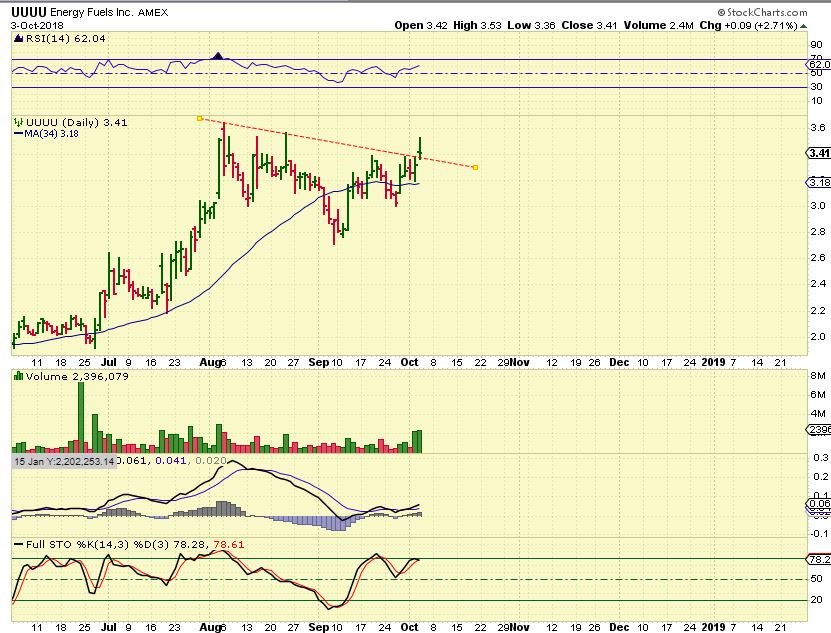
Task: Click the Volume 2,396,079 label
Action: click(x=77, y=376)
